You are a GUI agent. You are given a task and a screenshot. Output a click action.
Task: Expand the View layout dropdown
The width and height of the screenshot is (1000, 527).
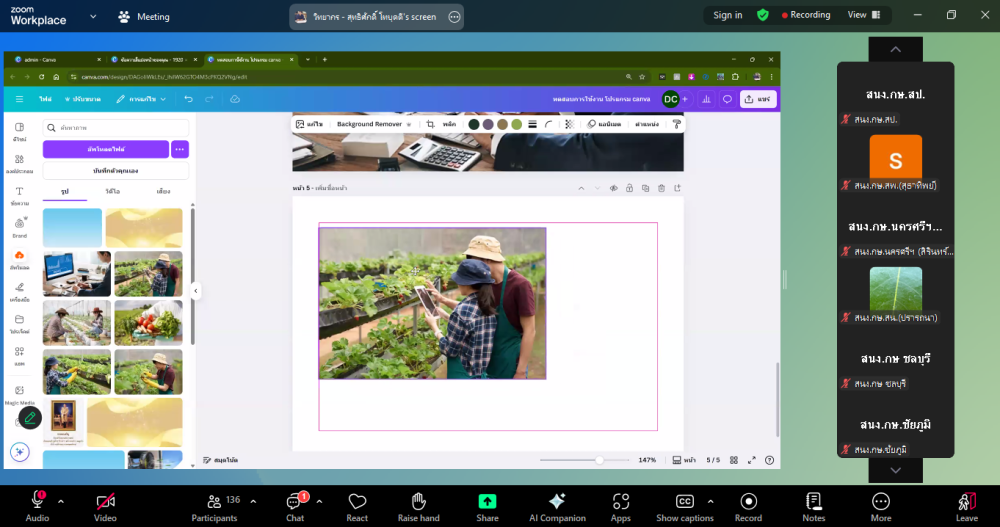862,15
